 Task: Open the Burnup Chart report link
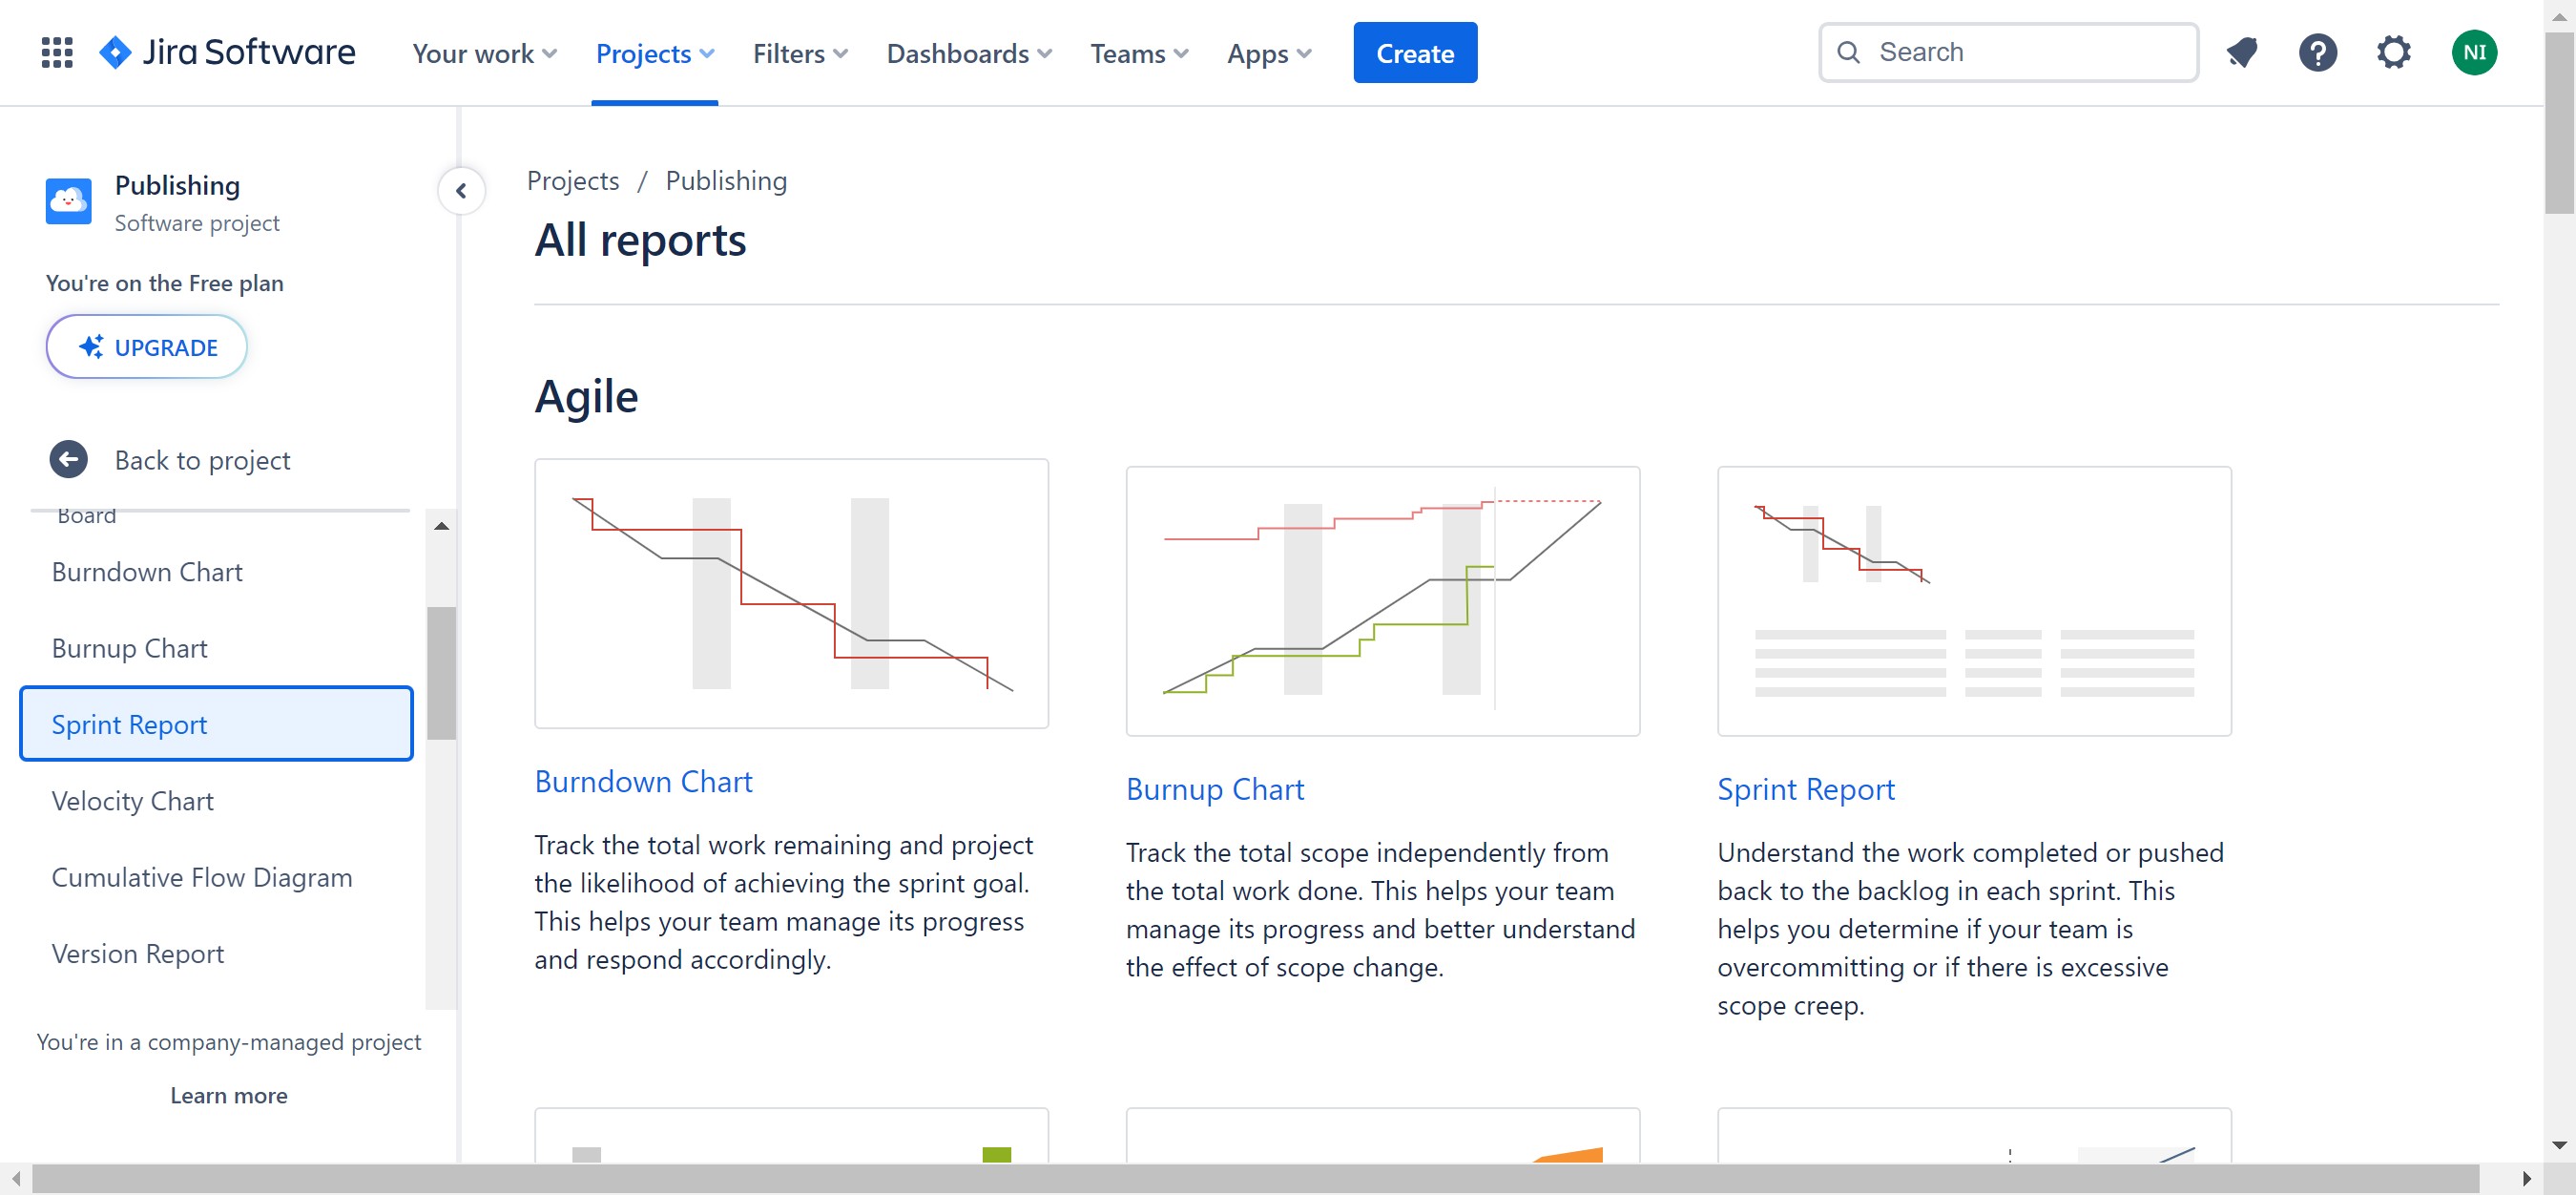pyautogui.click(x=1214, y=789)
